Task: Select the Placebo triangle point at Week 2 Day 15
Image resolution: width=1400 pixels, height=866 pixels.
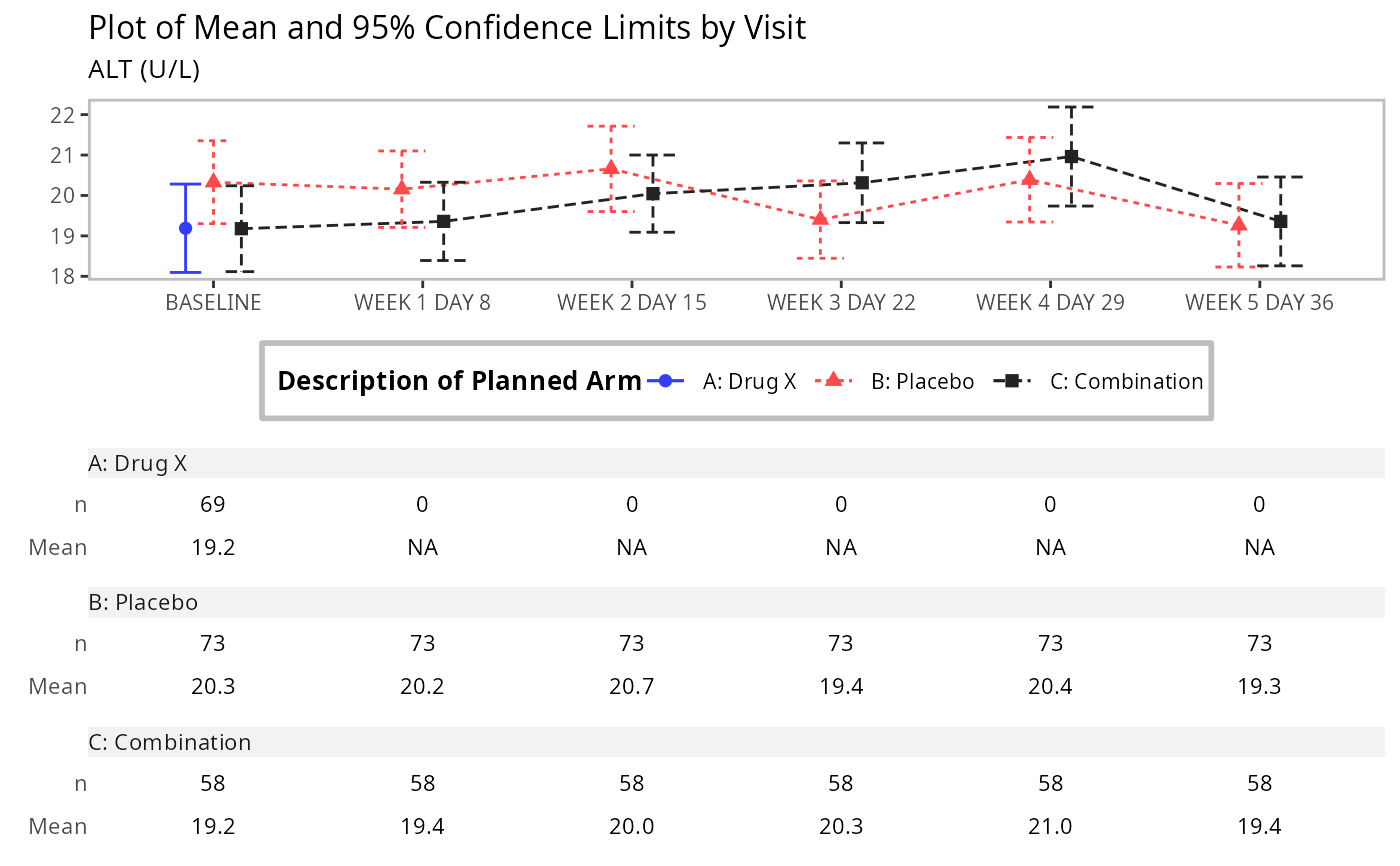Action: [611, 168]
